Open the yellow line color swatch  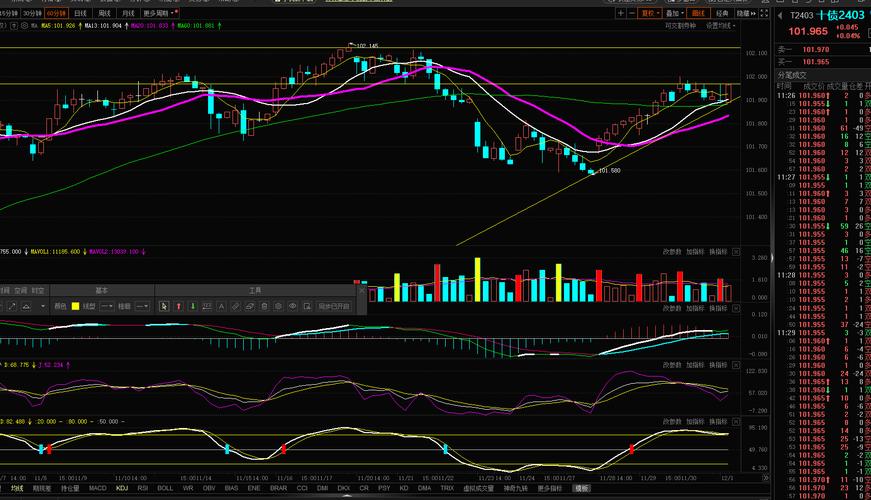pyautogui.click(x=75, y=306)
